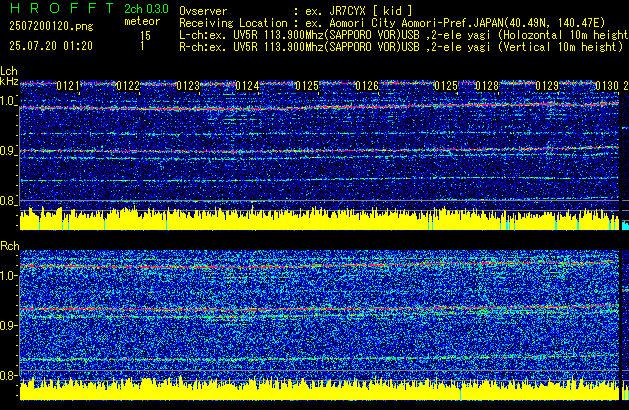The image size is (629, 410).
Task: Click the 0124 time marker
Action: tap(248, 86)
